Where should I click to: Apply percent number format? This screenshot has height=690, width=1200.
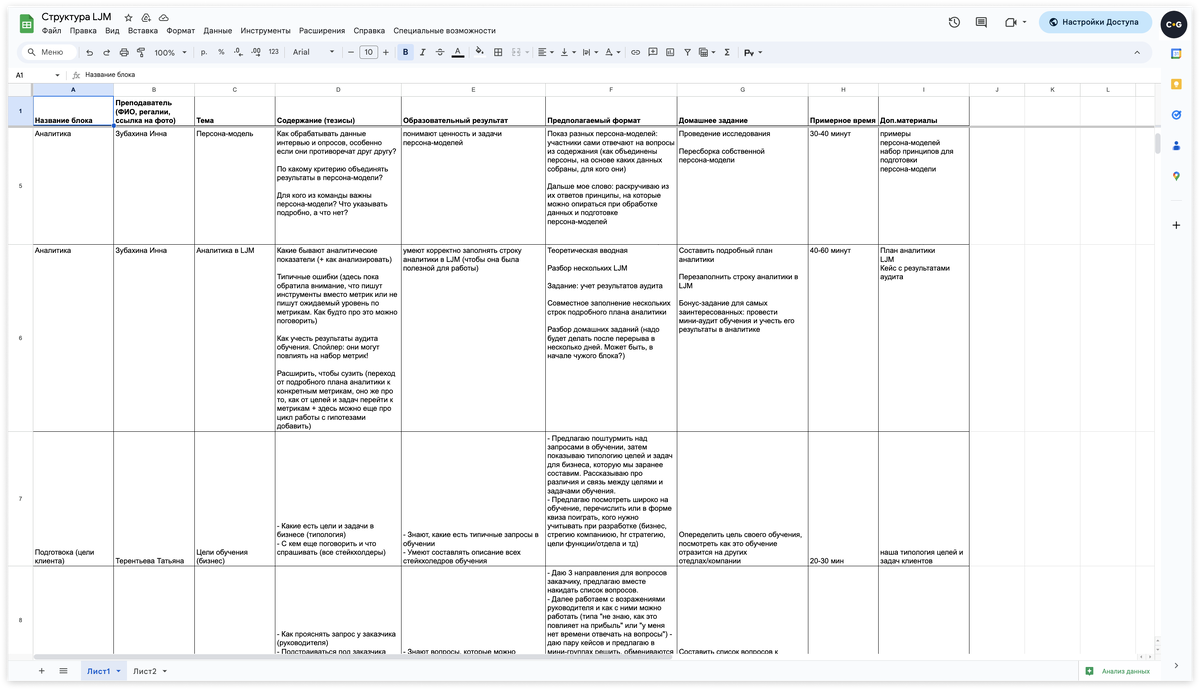(221, 52)
